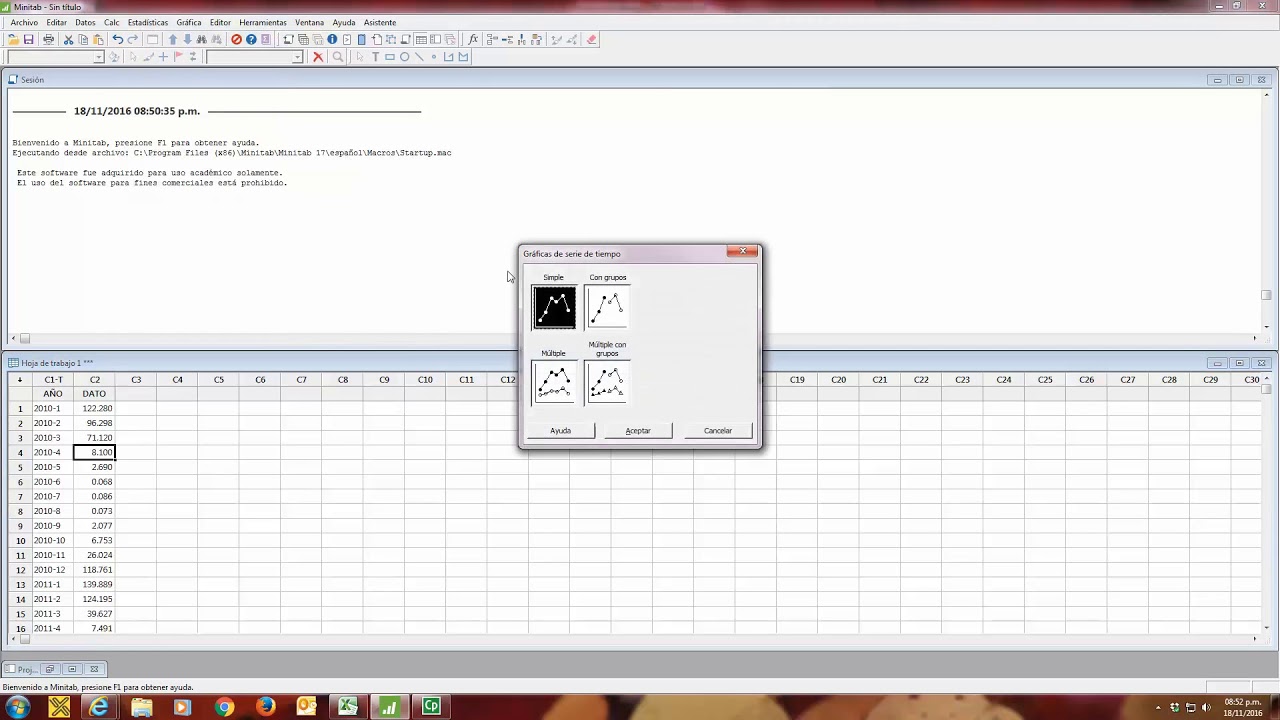This screenshot has height=720, width=1280.
Task: Select the Simple time series graph
Action: (x=554, y=307)
